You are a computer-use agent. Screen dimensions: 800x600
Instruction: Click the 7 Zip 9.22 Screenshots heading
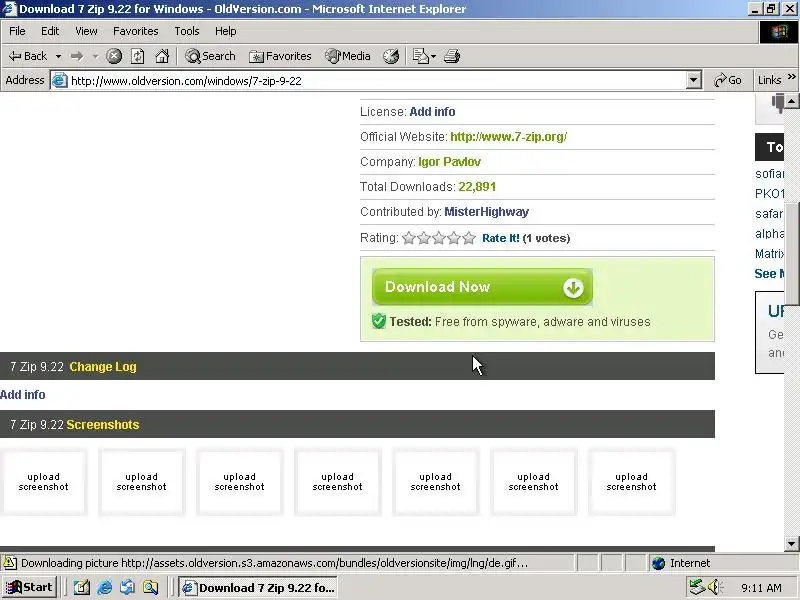pos(74,424)
